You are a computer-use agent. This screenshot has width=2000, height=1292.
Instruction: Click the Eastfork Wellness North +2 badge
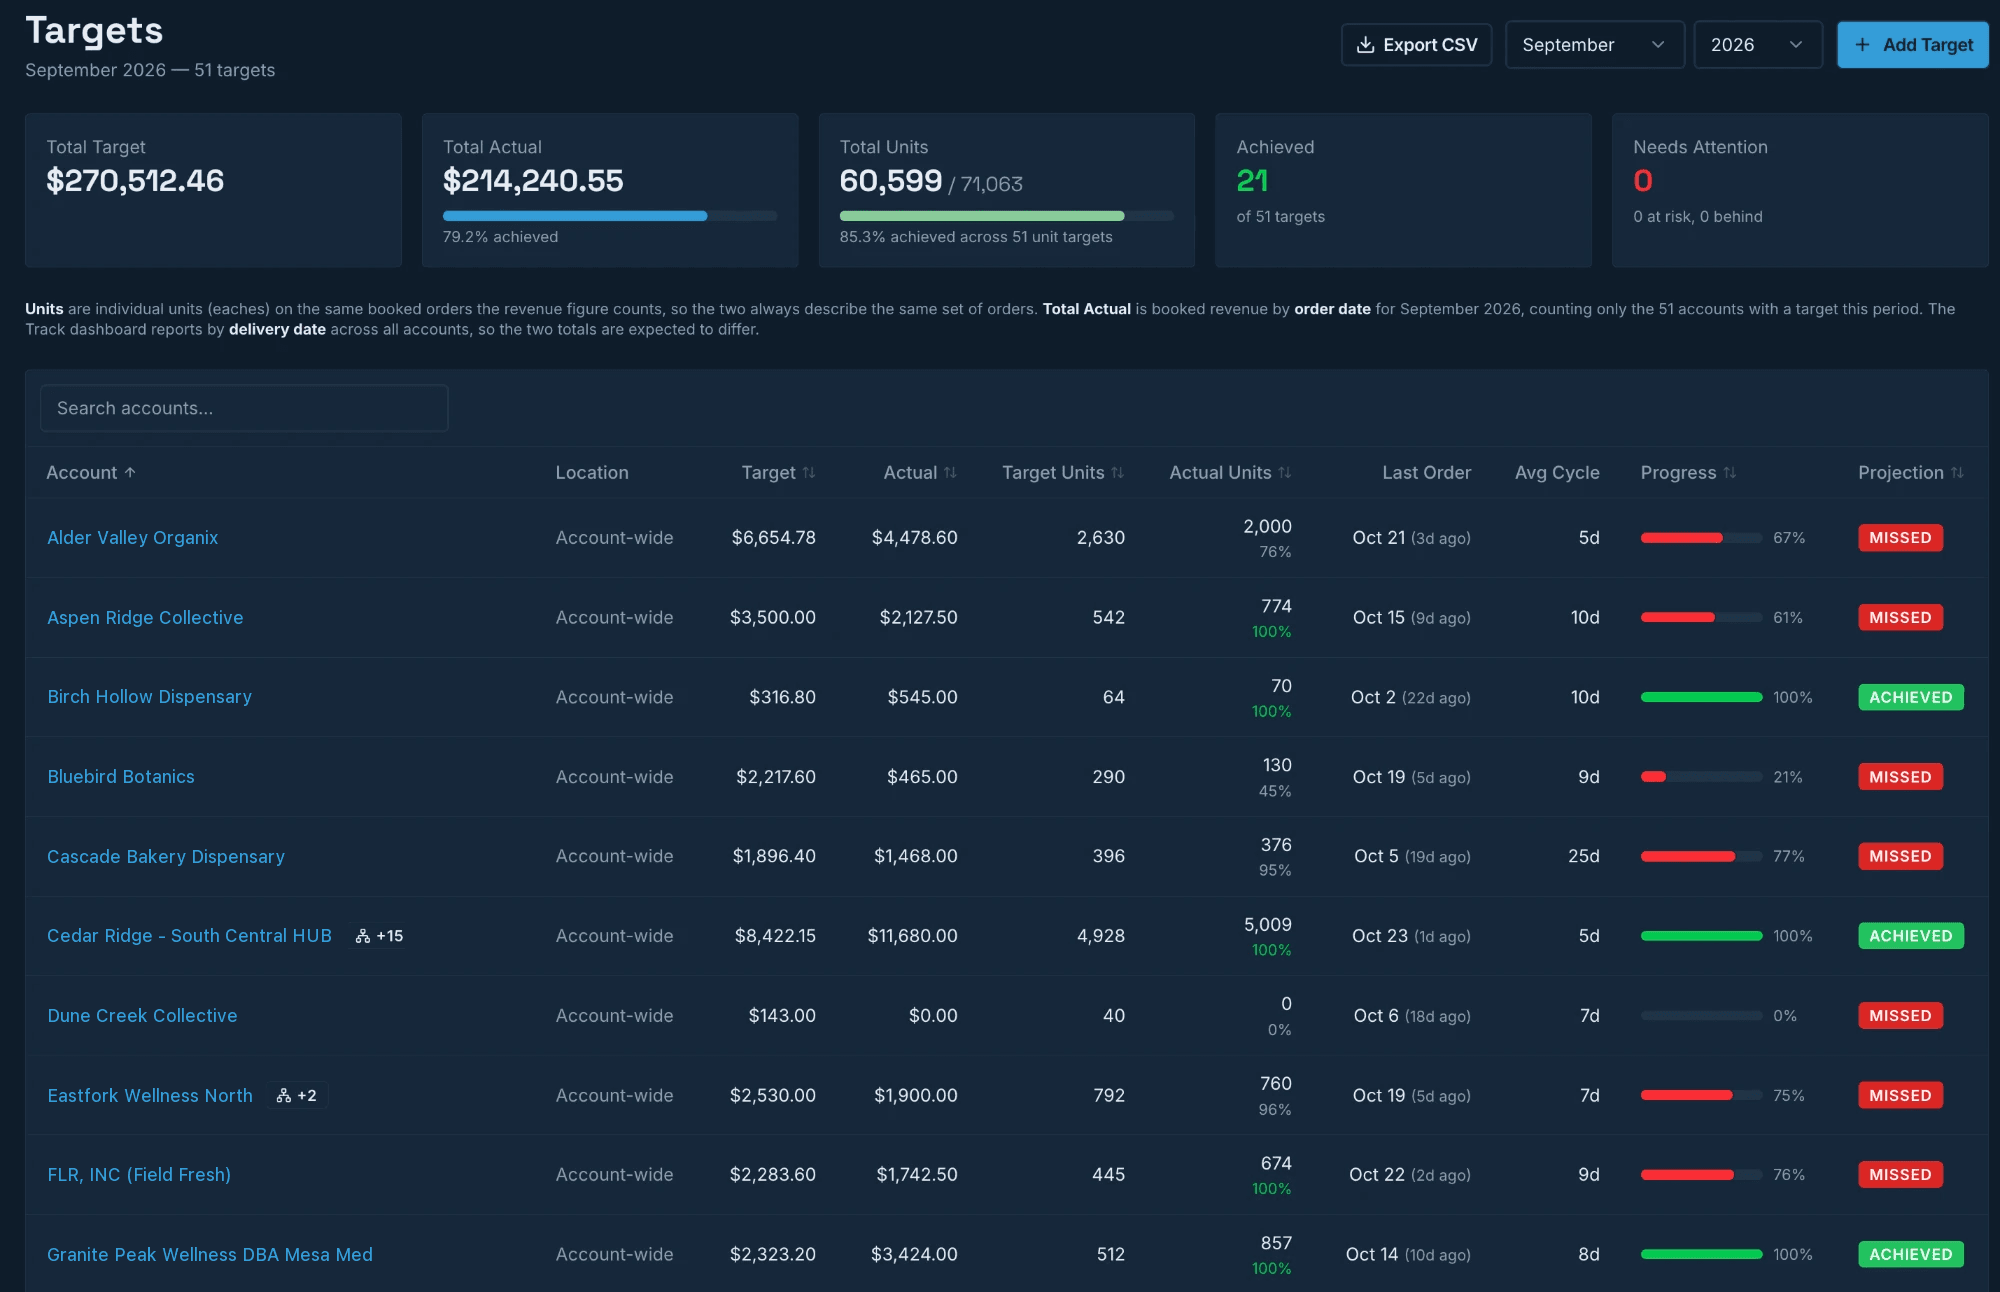(x=297, y=1095)
